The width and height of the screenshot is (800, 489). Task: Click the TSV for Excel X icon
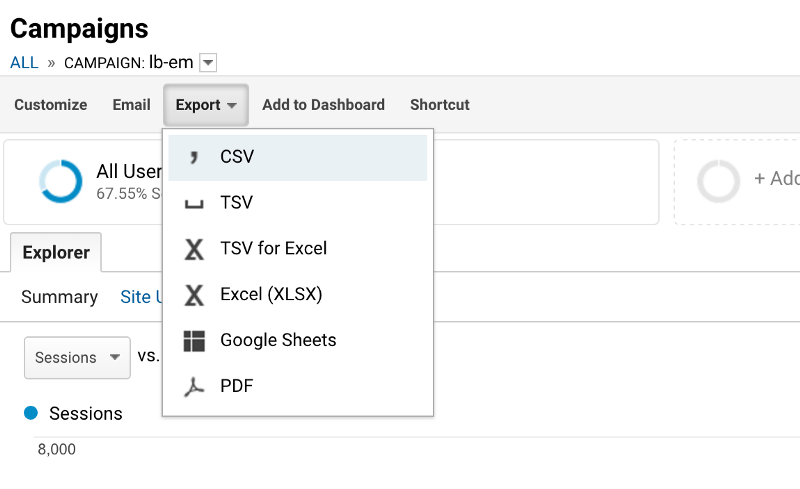194,249
